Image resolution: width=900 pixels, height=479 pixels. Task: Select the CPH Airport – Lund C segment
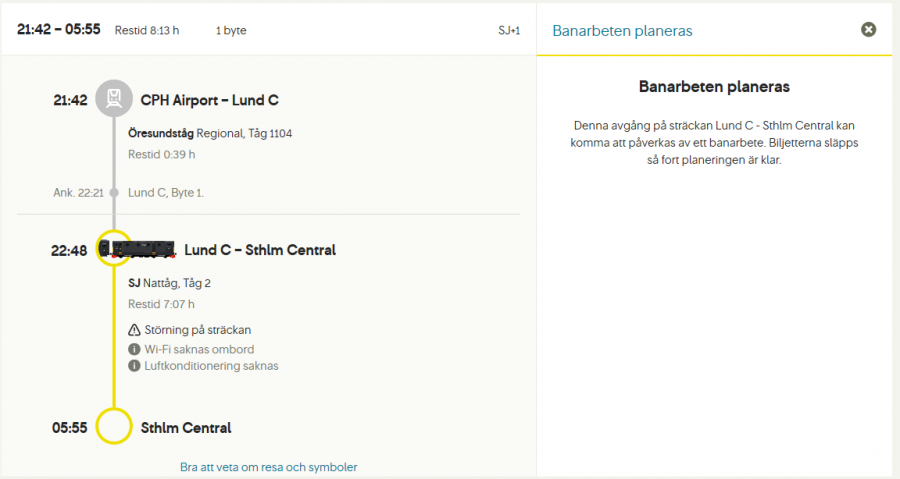click(210, 100)
